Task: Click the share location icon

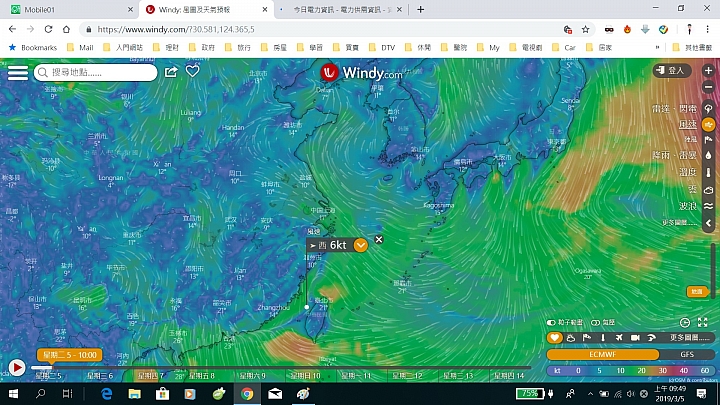Action: pyautogui.click(x=171, y=72)
